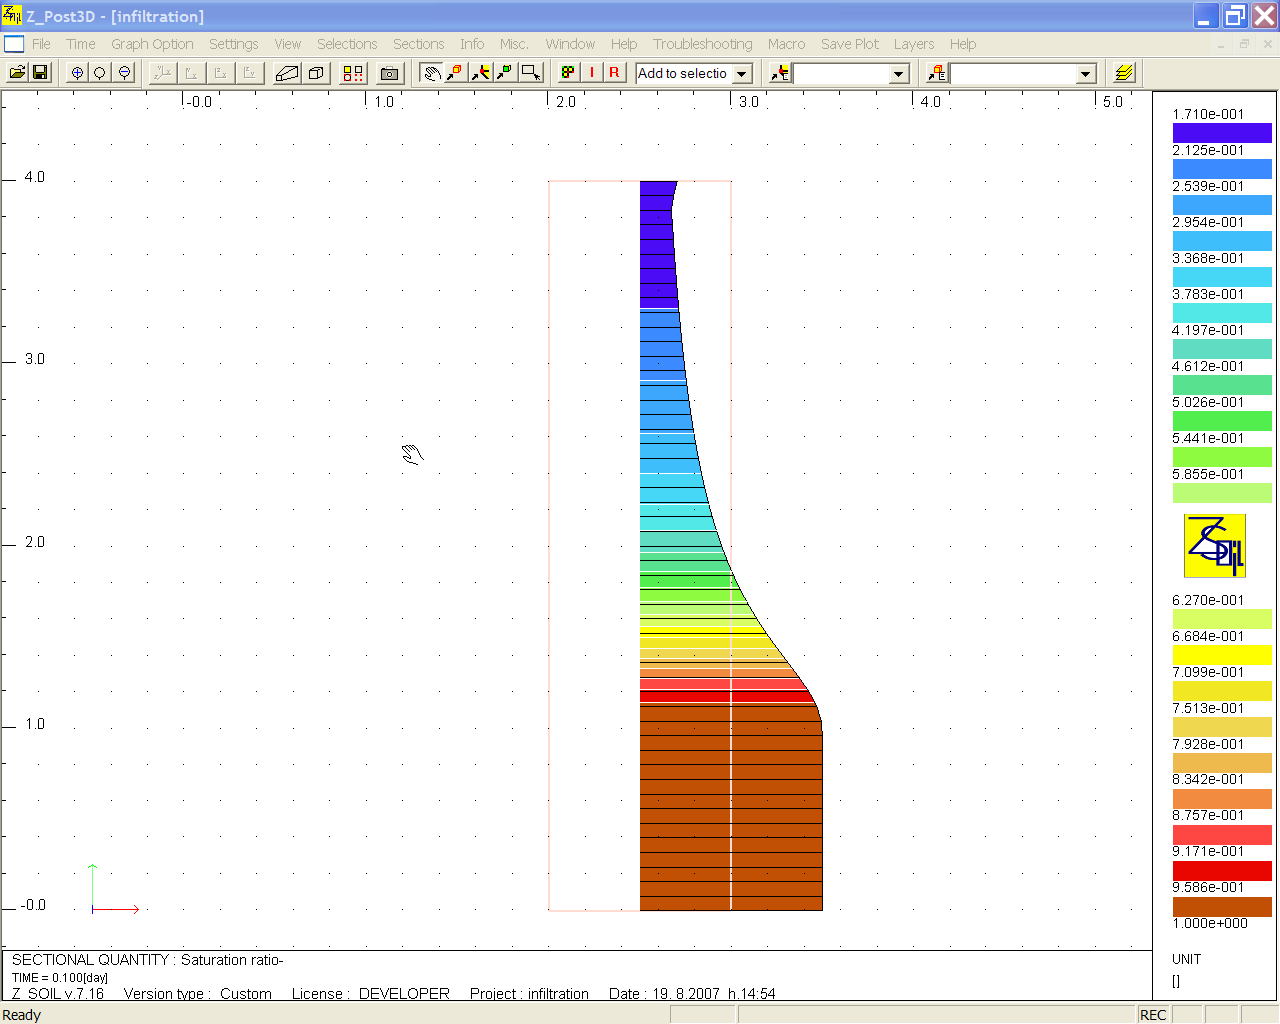Click the Macro menu button
Image resolution: width=1280 pixels, height=1024 pixels.
[786, 44]
